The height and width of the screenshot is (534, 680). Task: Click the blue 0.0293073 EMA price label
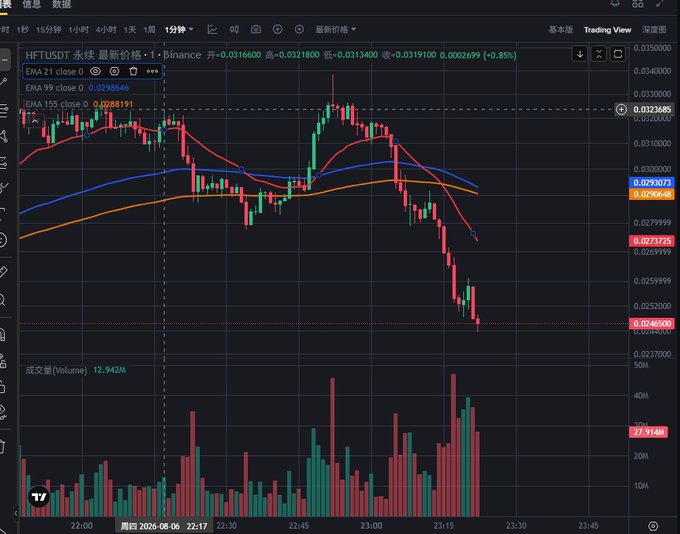point(652,182)
